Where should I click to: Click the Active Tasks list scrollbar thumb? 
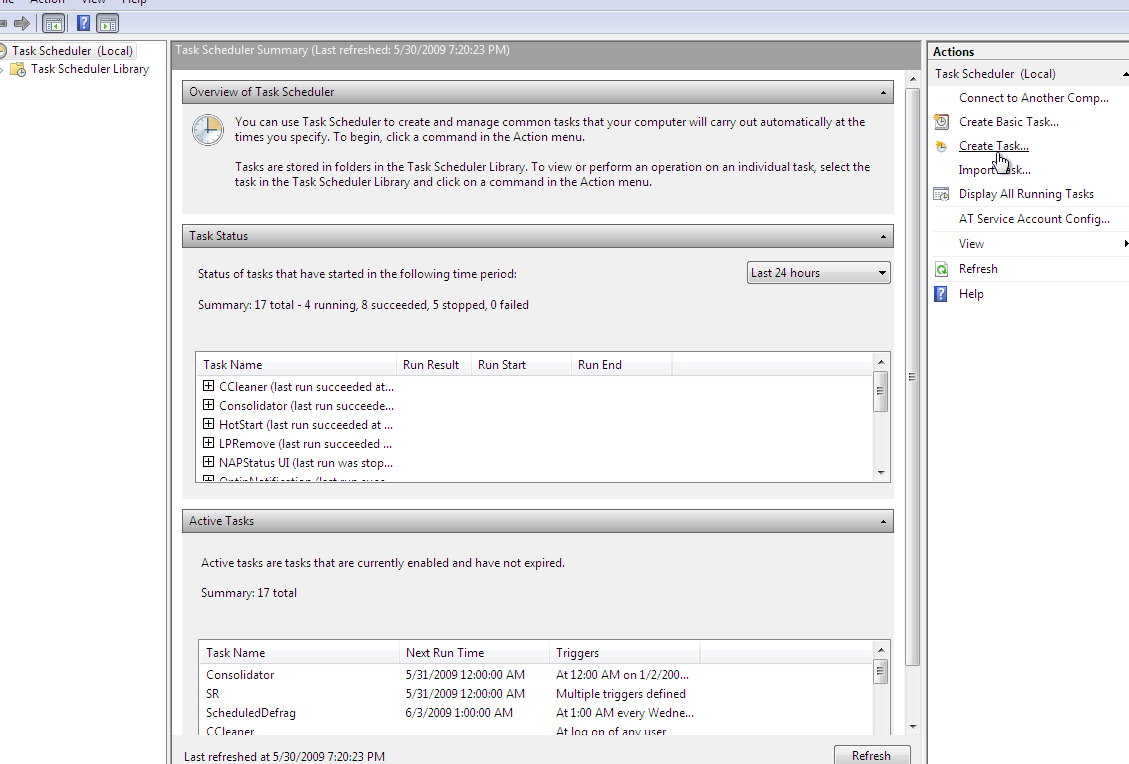click(881, 671)
